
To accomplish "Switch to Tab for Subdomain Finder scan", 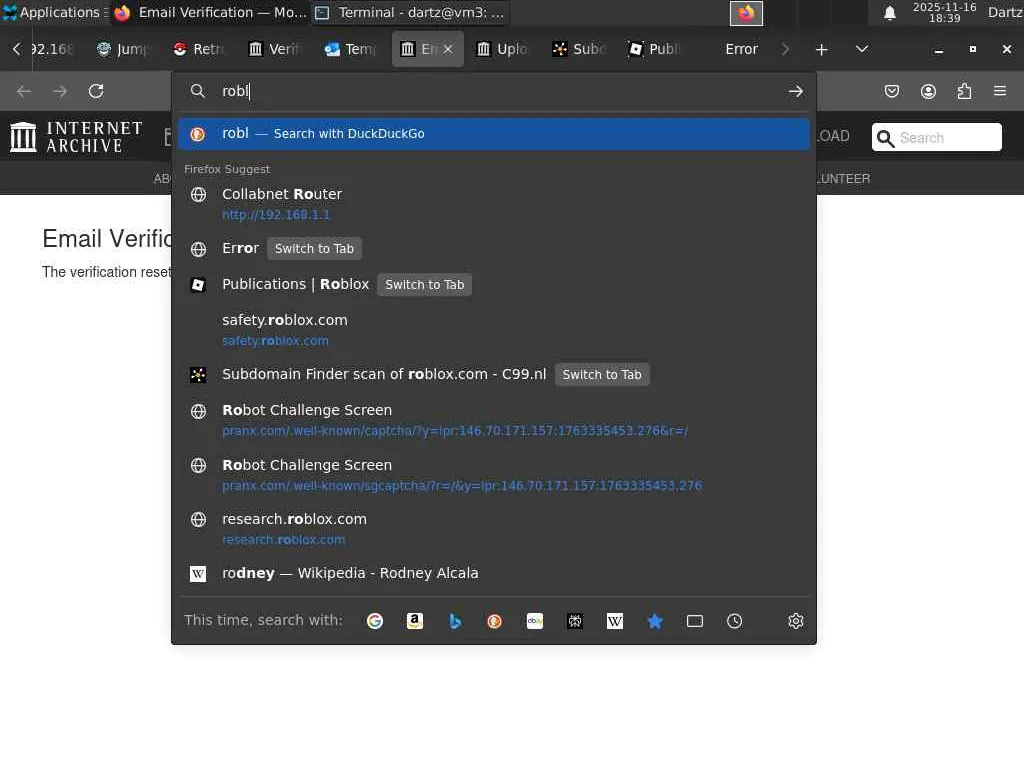I will [x=602, y=375].
